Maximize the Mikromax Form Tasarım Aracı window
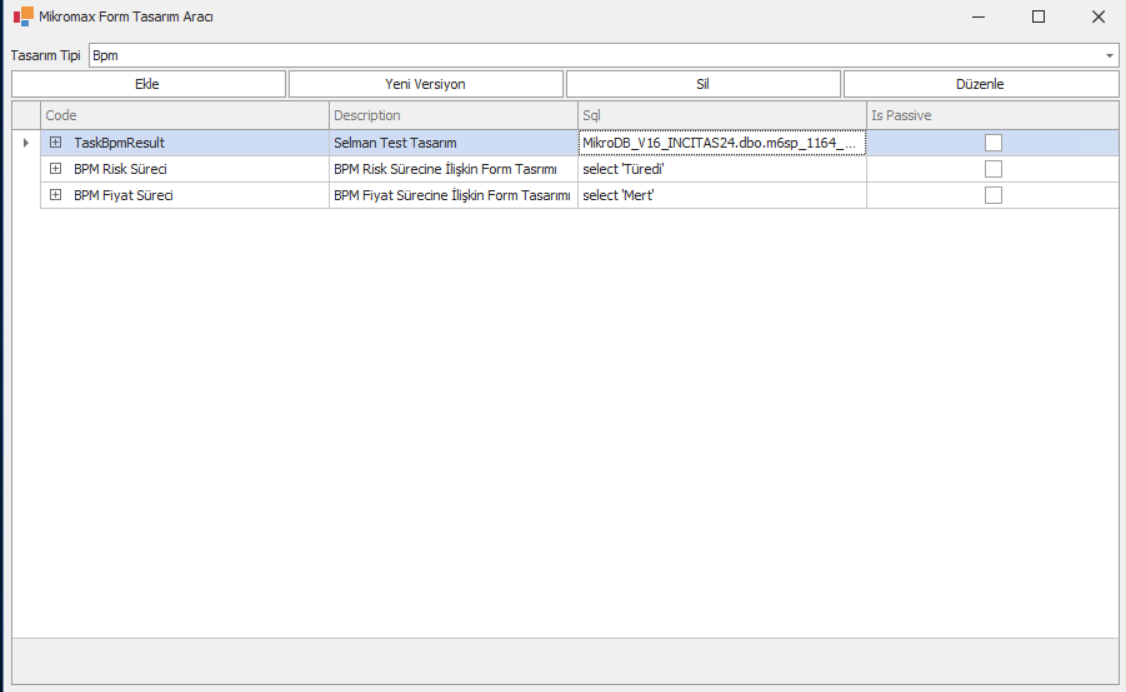Image resolution: width=1126 pixels, height=692 pixels. click(x=1038, y=17)
